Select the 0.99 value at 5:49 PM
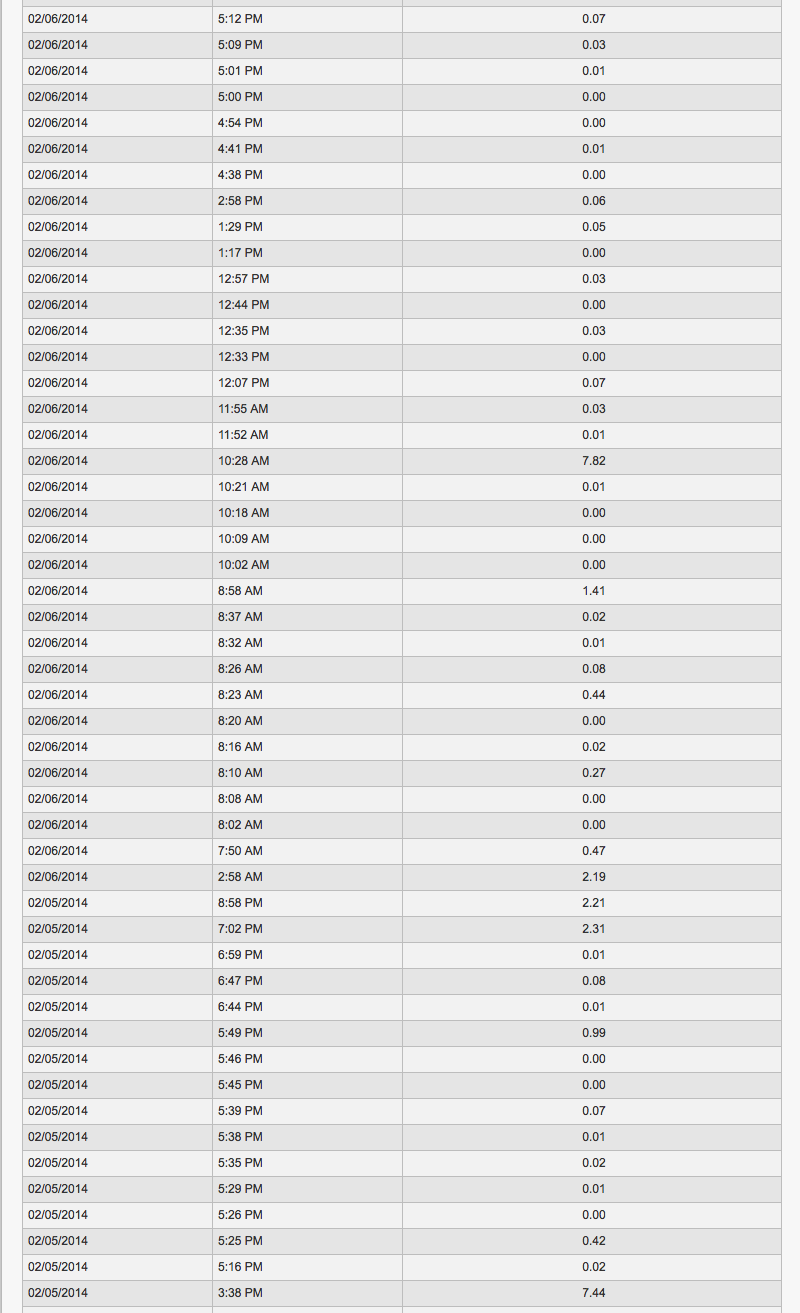Screen dimensions: 800x1313 point(593,1033)
